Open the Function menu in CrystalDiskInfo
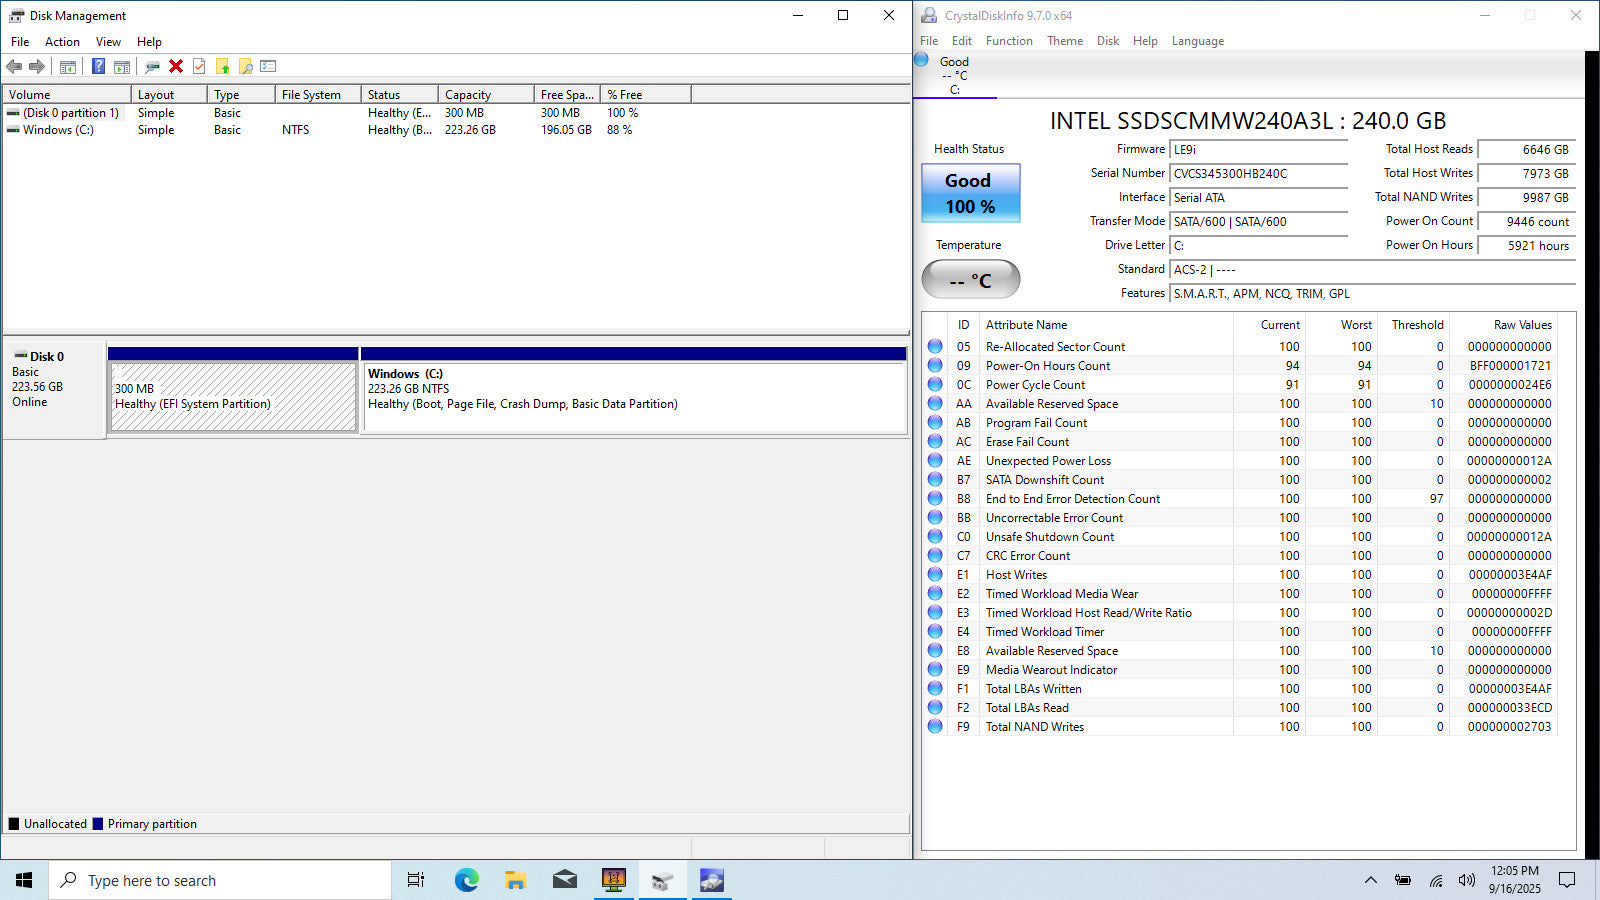This screenshot has width=1600, height=900. 1008,41
